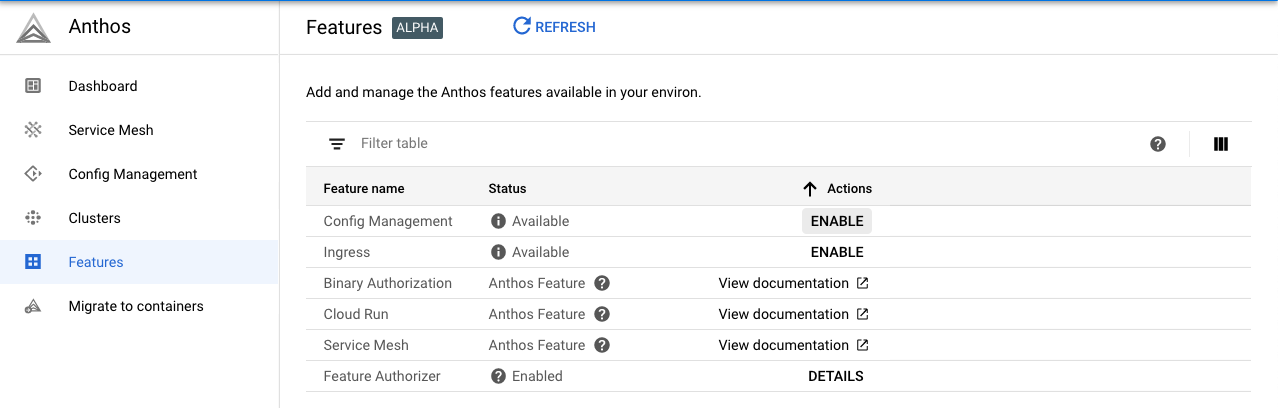Click Ingress feature name cell
Viewport: 1278px width, 408px height.
347,252
